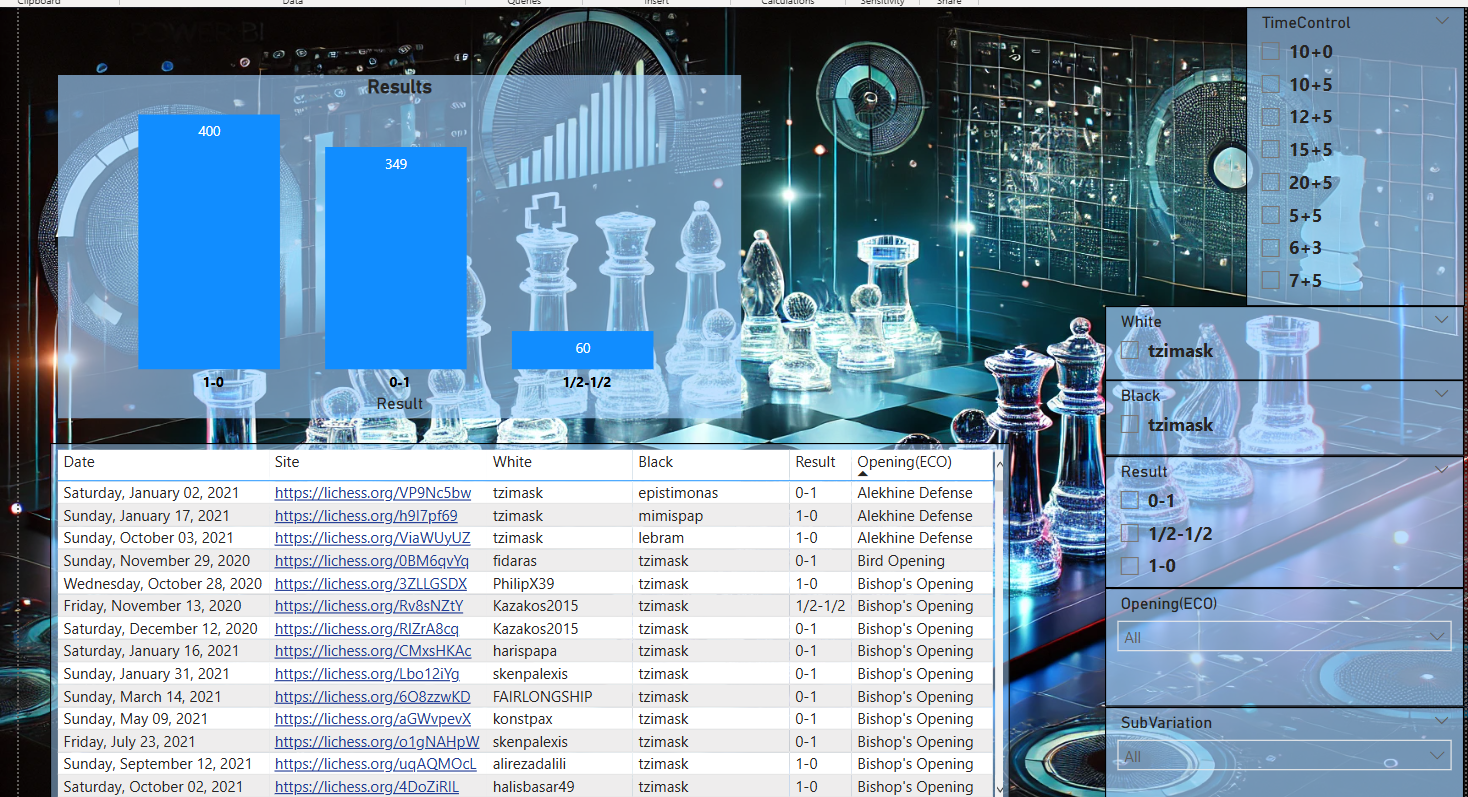Open the SubVariation slicer dropdown
Viewport: 1468px width, 797px height.
(x=1284, y=756)
